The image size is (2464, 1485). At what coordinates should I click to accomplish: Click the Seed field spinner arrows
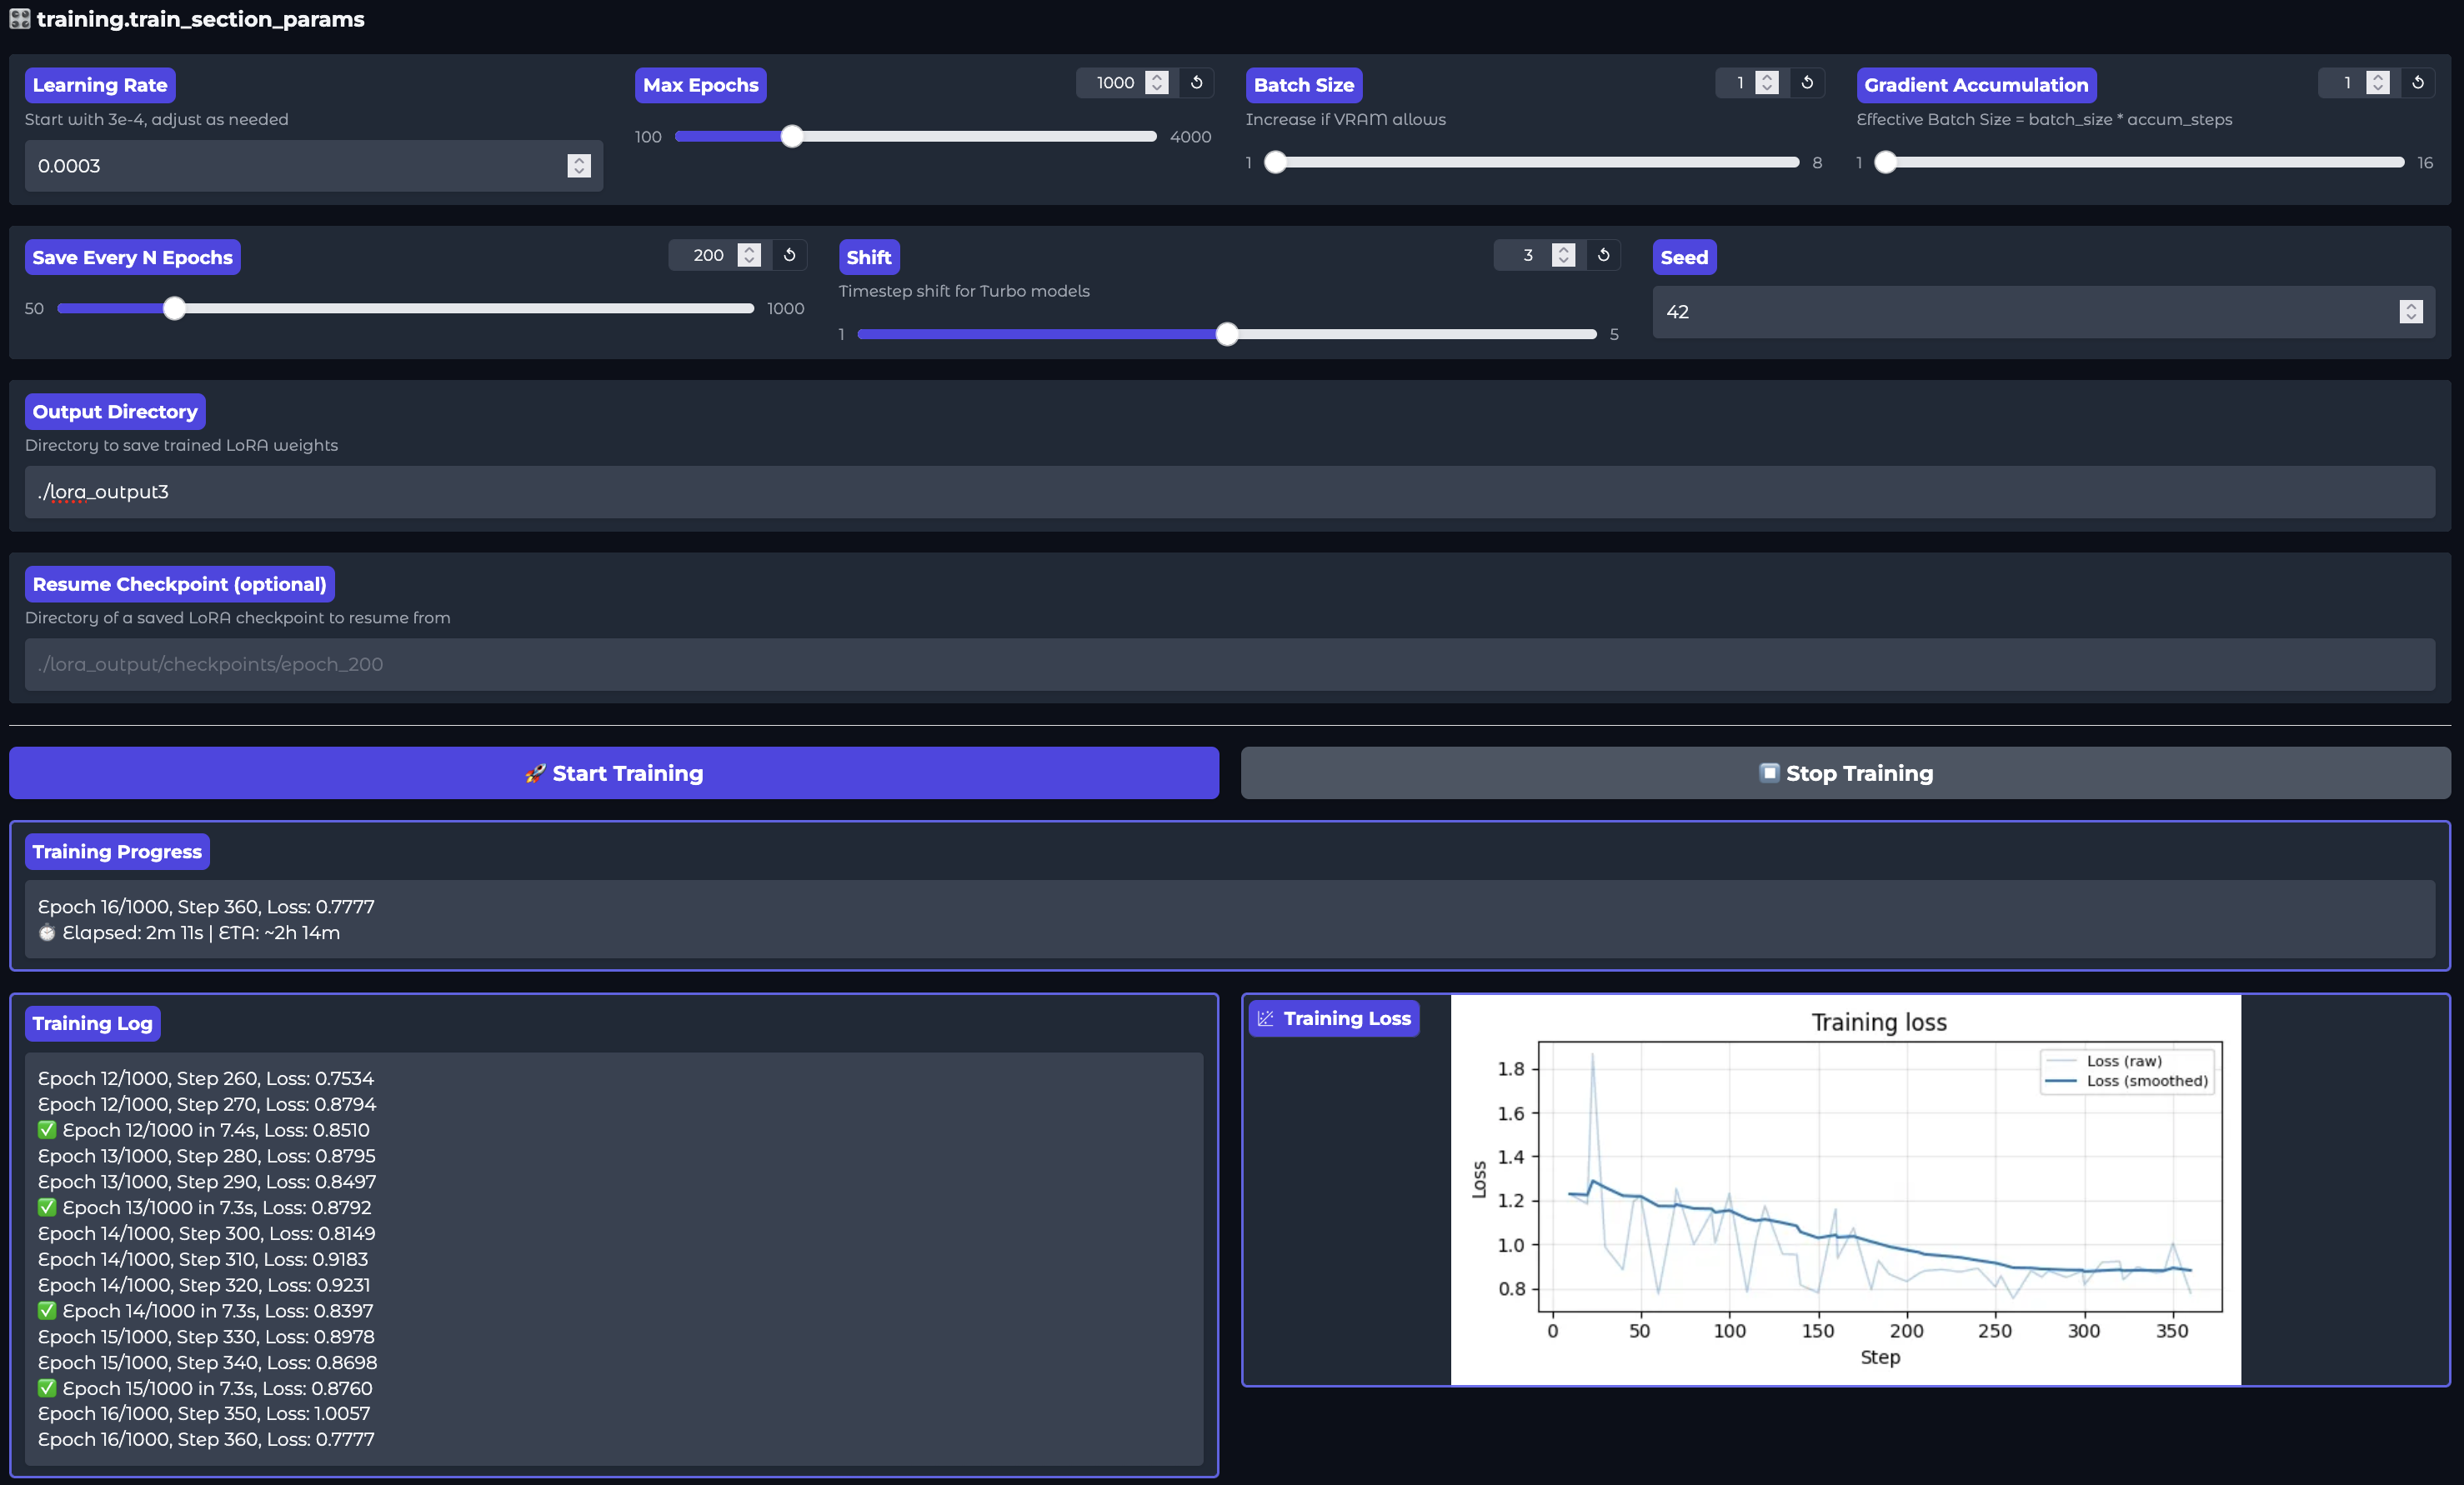coord(2410,312)
